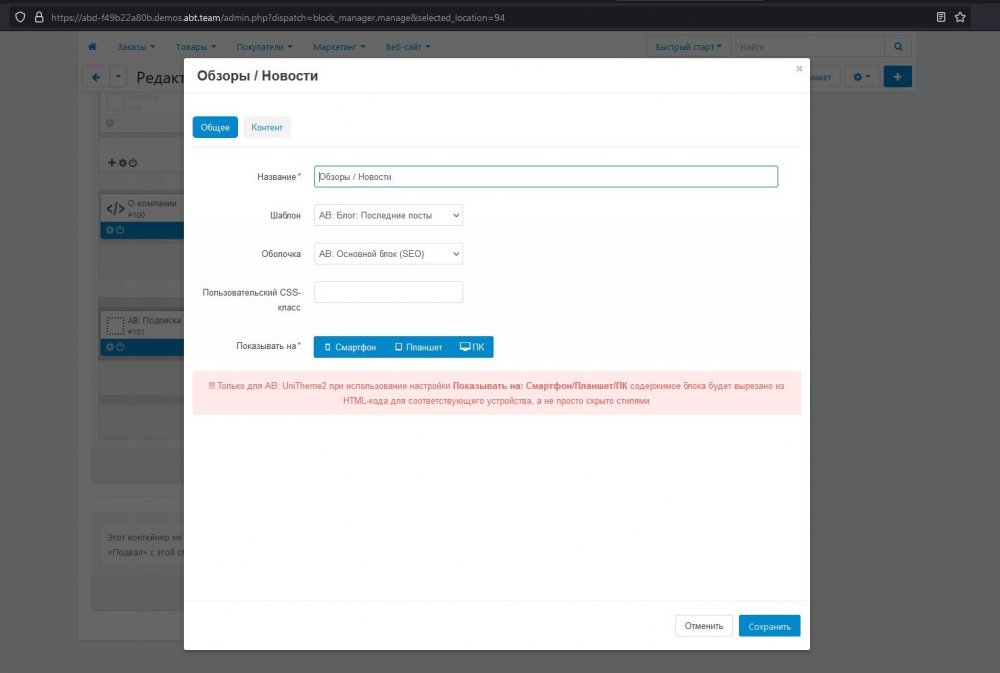Toggle ПК display option

[472, 347]
